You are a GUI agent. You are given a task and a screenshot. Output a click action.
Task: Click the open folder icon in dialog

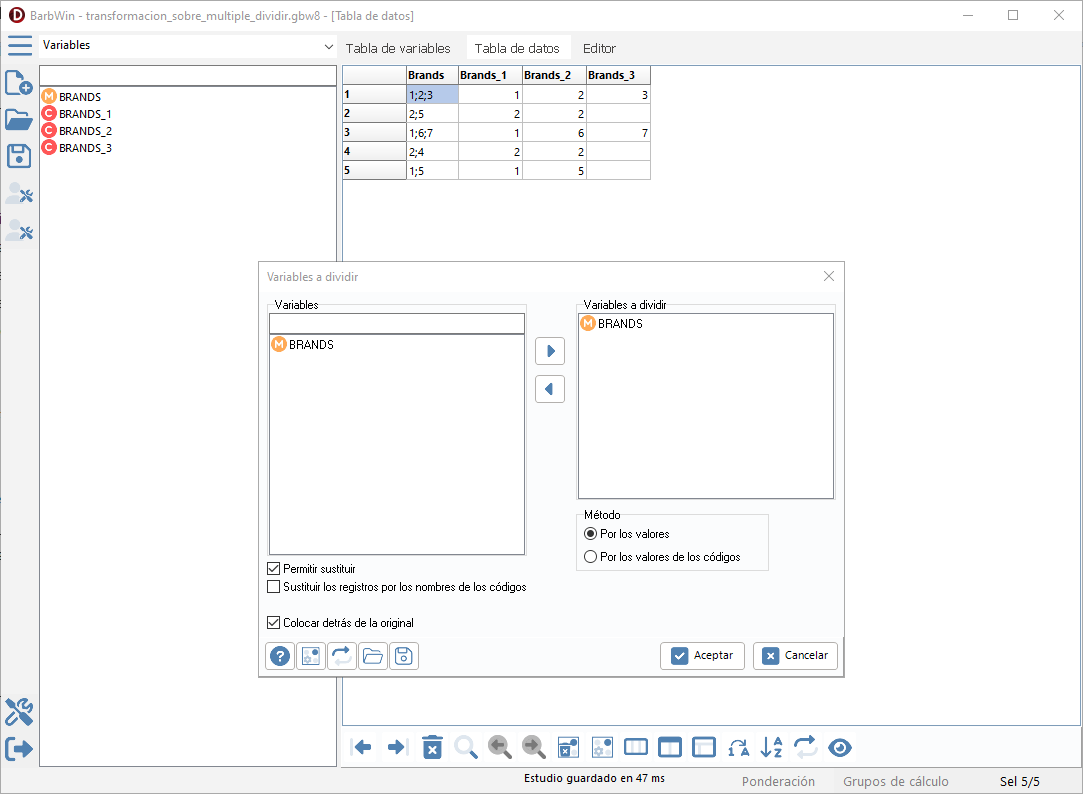(373, 656)
